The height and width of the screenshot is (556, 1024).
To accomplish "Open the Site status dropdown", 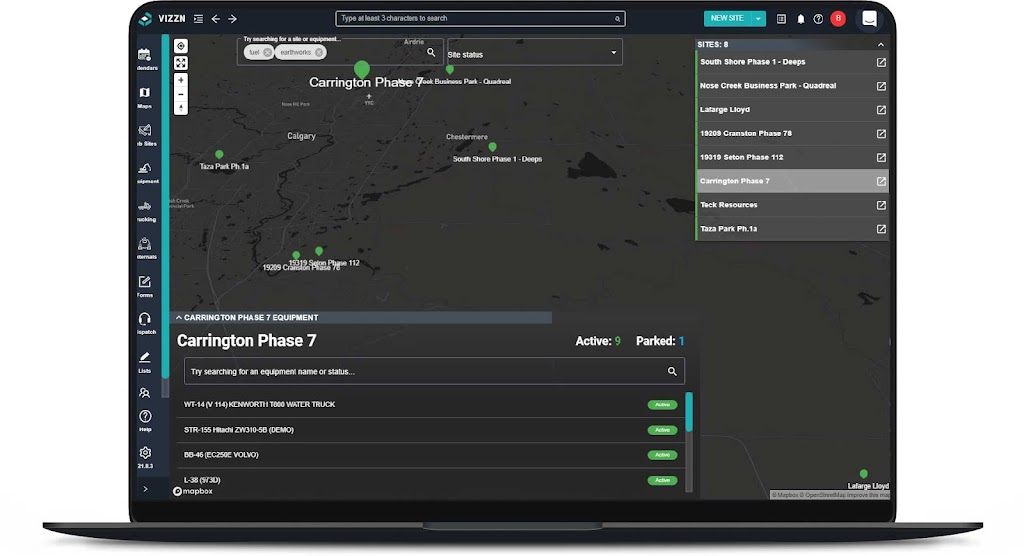I will pyautogui.click(x=534, y=52).
